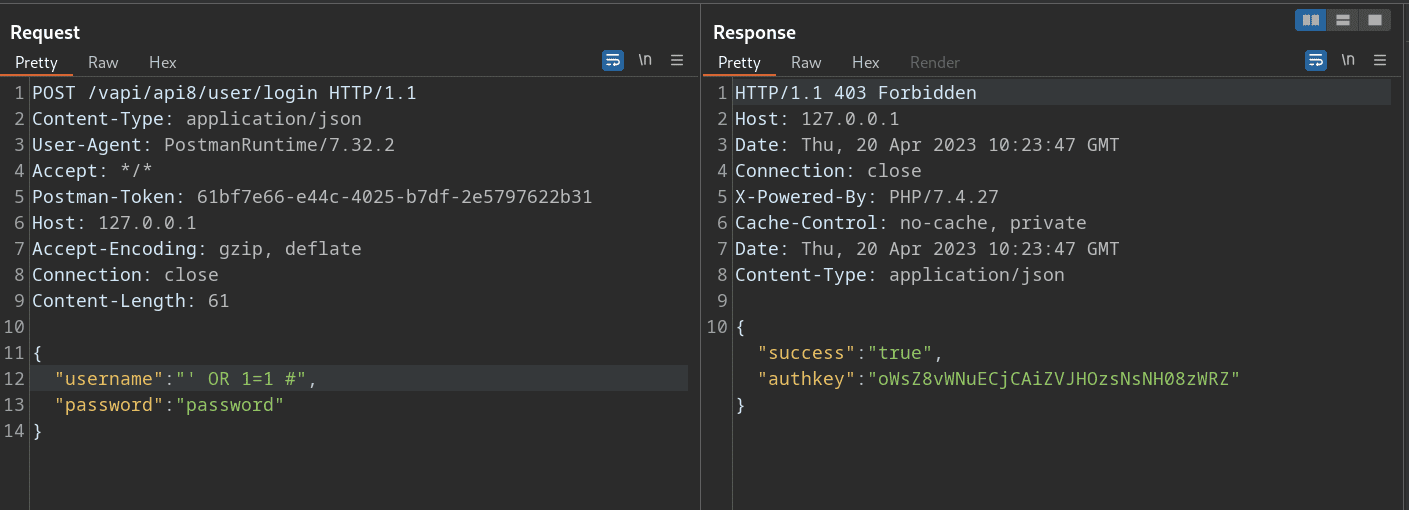
Task: Click the Cache-Control: no-cache, private line
Action: (911, 223)
